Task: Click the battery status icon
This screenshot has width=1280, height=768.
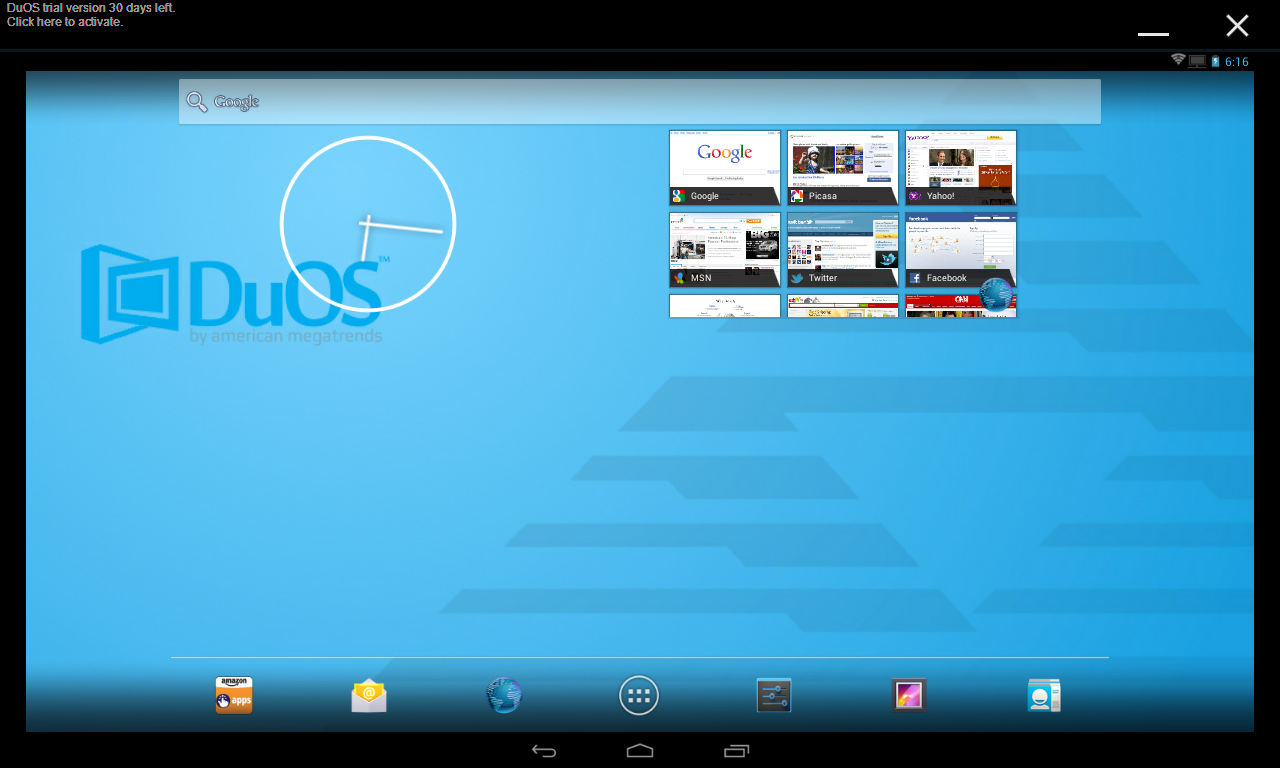Action: pos(1216,61)
